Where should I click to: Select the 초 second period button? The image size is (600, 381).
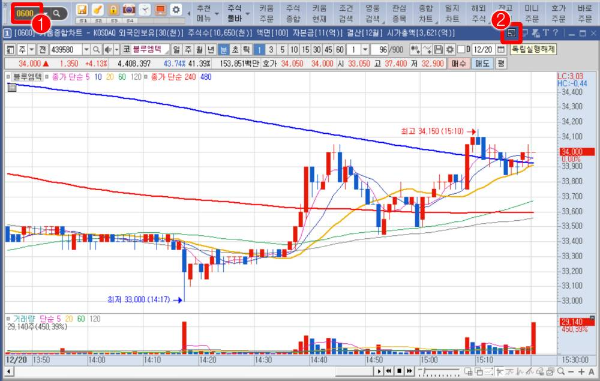(236, 49)
